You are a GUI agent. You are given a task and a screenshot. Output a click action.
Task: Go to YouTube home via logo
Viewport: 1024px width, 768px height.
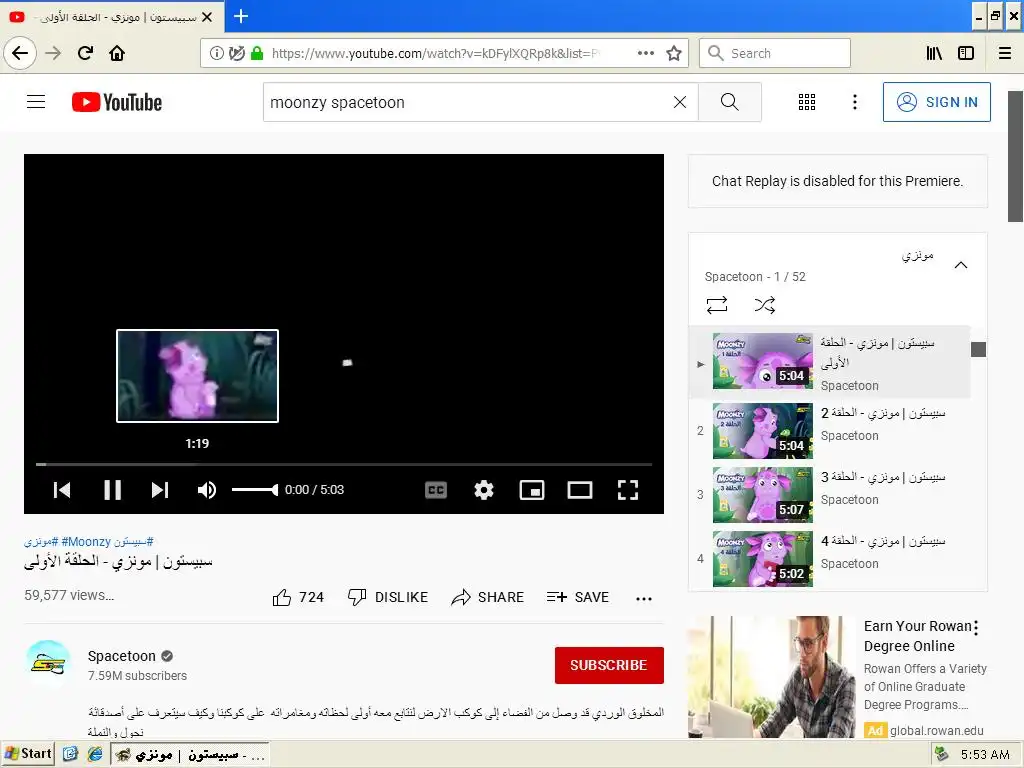tap(117, 103)
